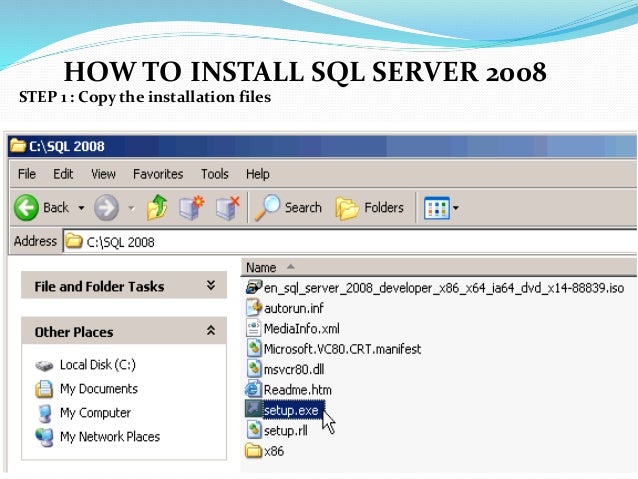Image resolution: width=638 pixels, height=479 pixels.
Task: Open the Tools menu
Action: pyautogui.click(x=214, y=174)
